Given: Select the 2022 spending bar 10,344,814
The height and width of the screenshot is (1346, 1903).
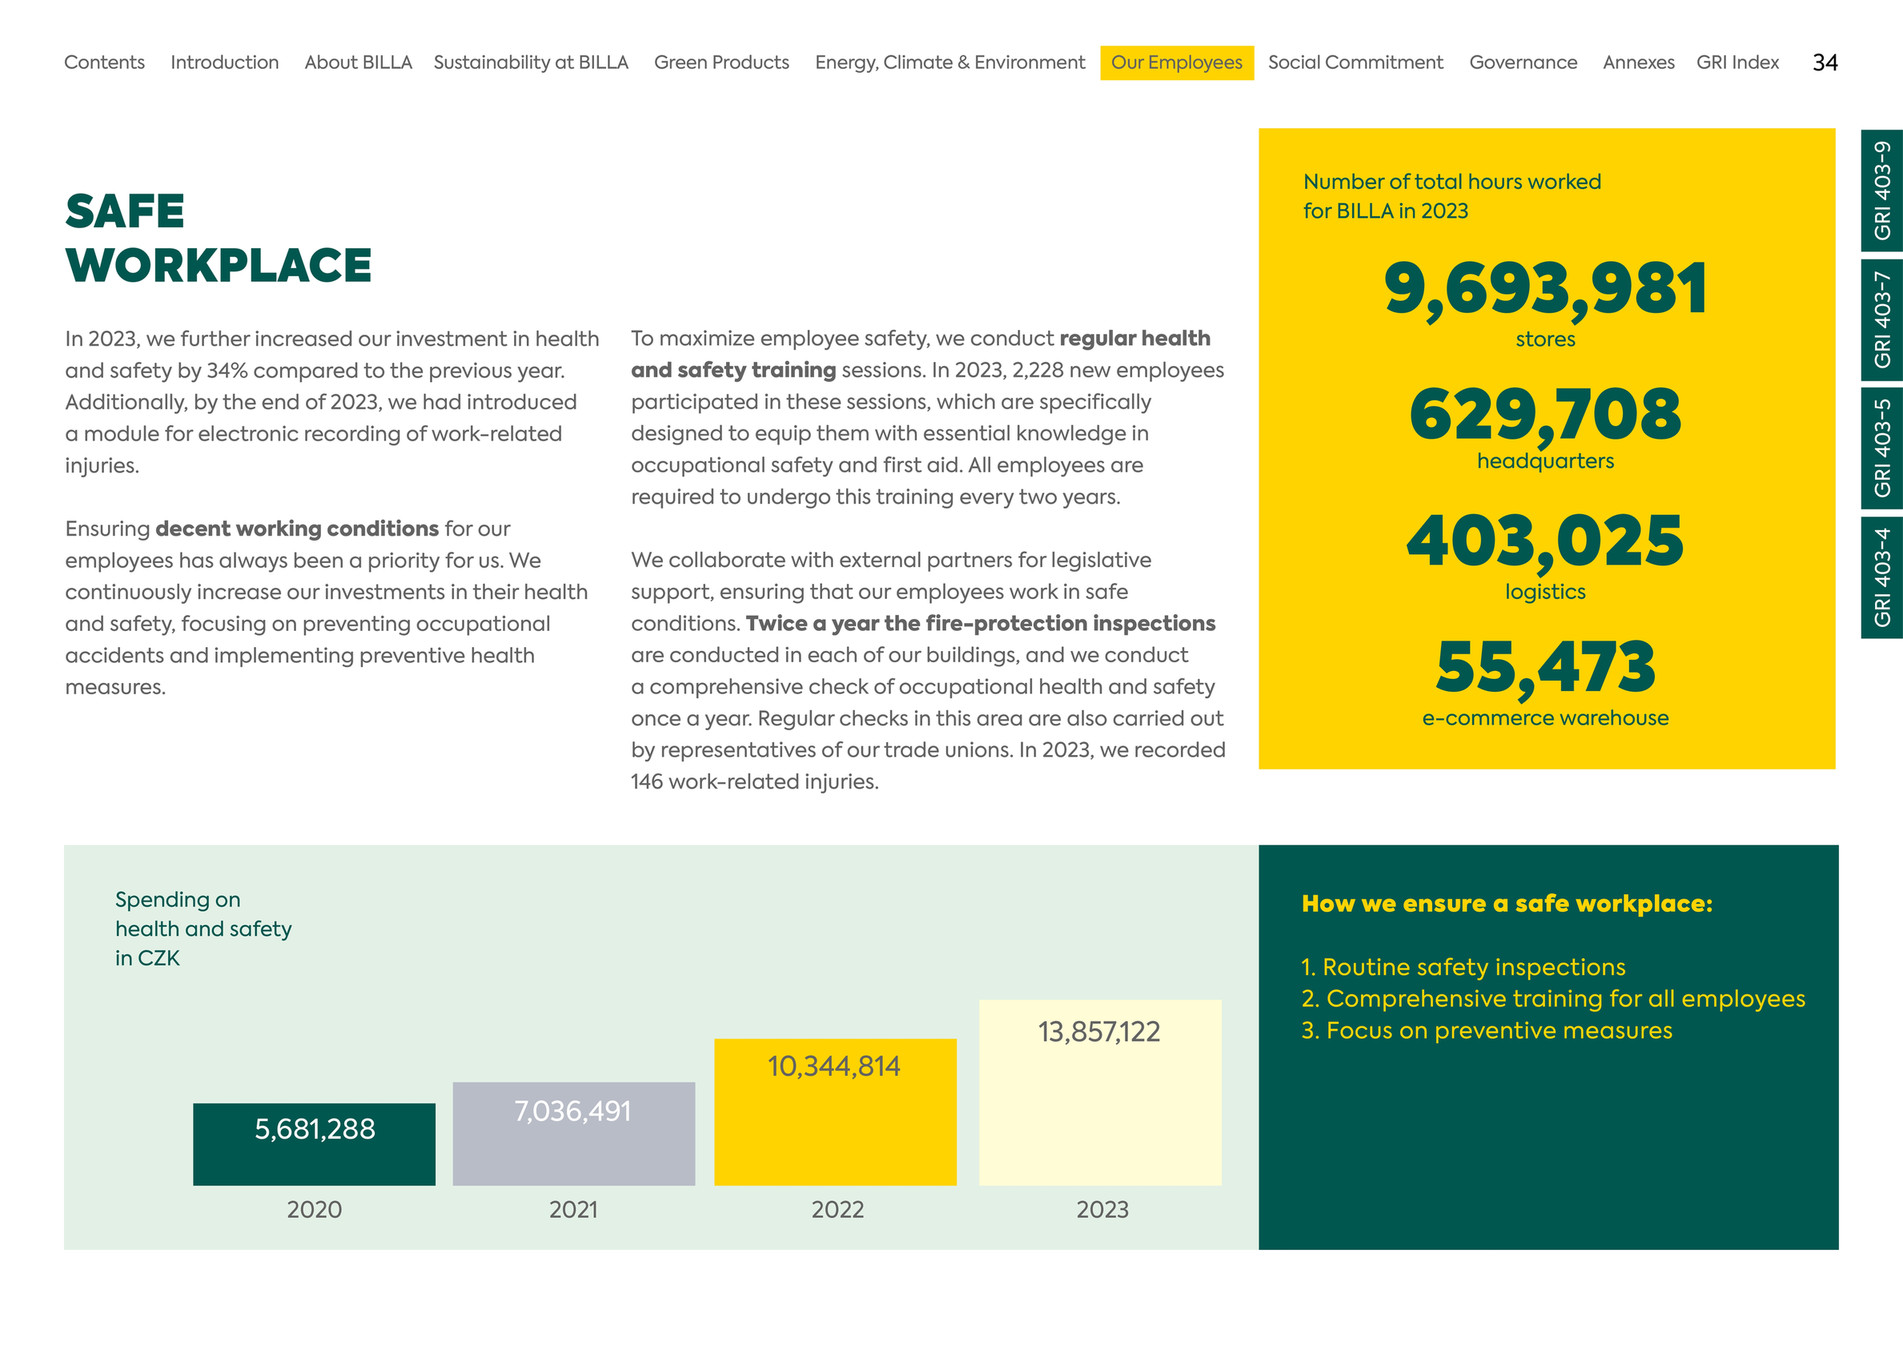Looking at the screenshot, I should (835, 1112).
